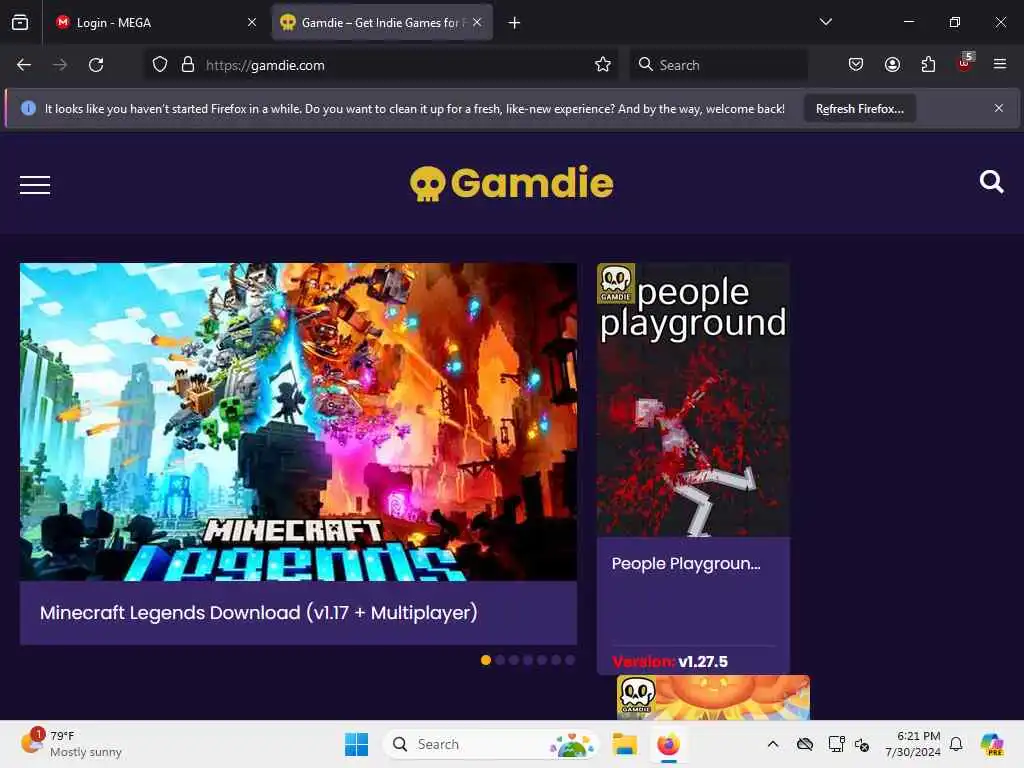
Task: Expand the list all tabs chevron
Action: pyautogui.click(x=825, y=22)
